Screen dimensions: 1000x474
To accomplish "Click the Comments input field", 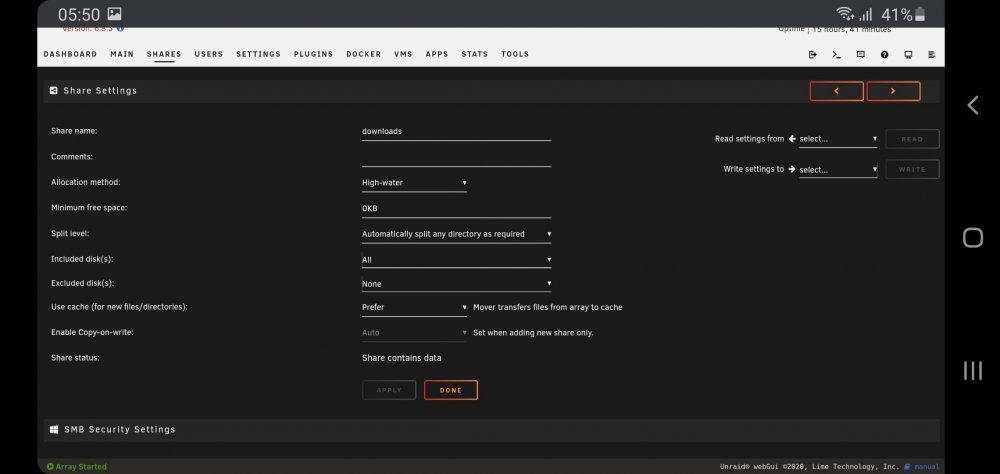I will click(x=457, y=158).
